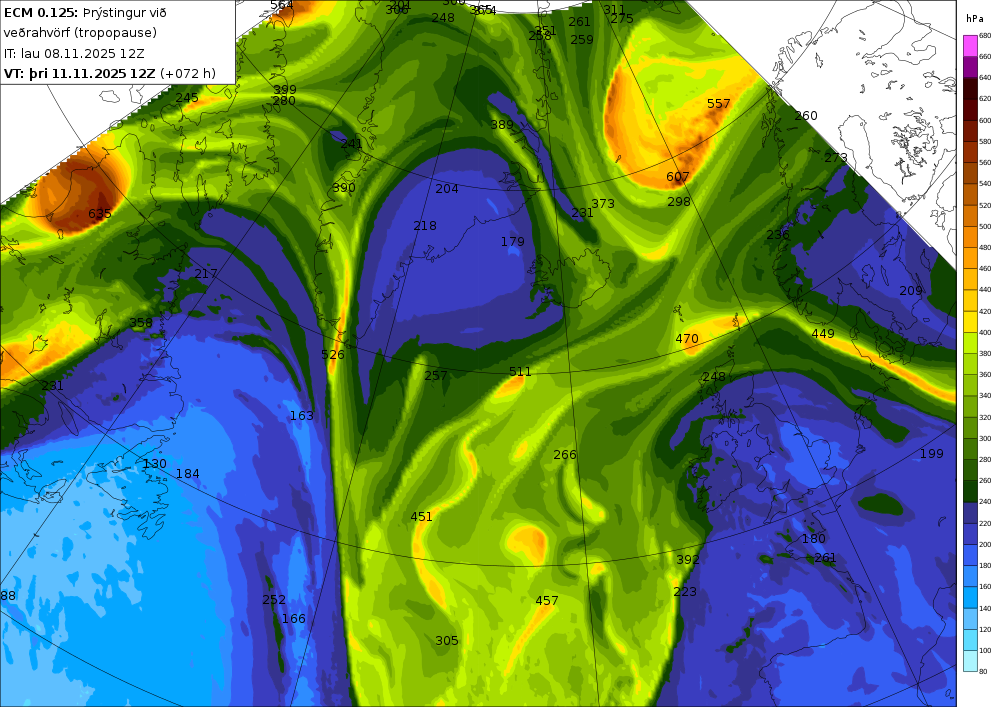Select the 209 label
Viewport: 1000px width, 707px height.
pyautogui.click(x=911, y=291)
